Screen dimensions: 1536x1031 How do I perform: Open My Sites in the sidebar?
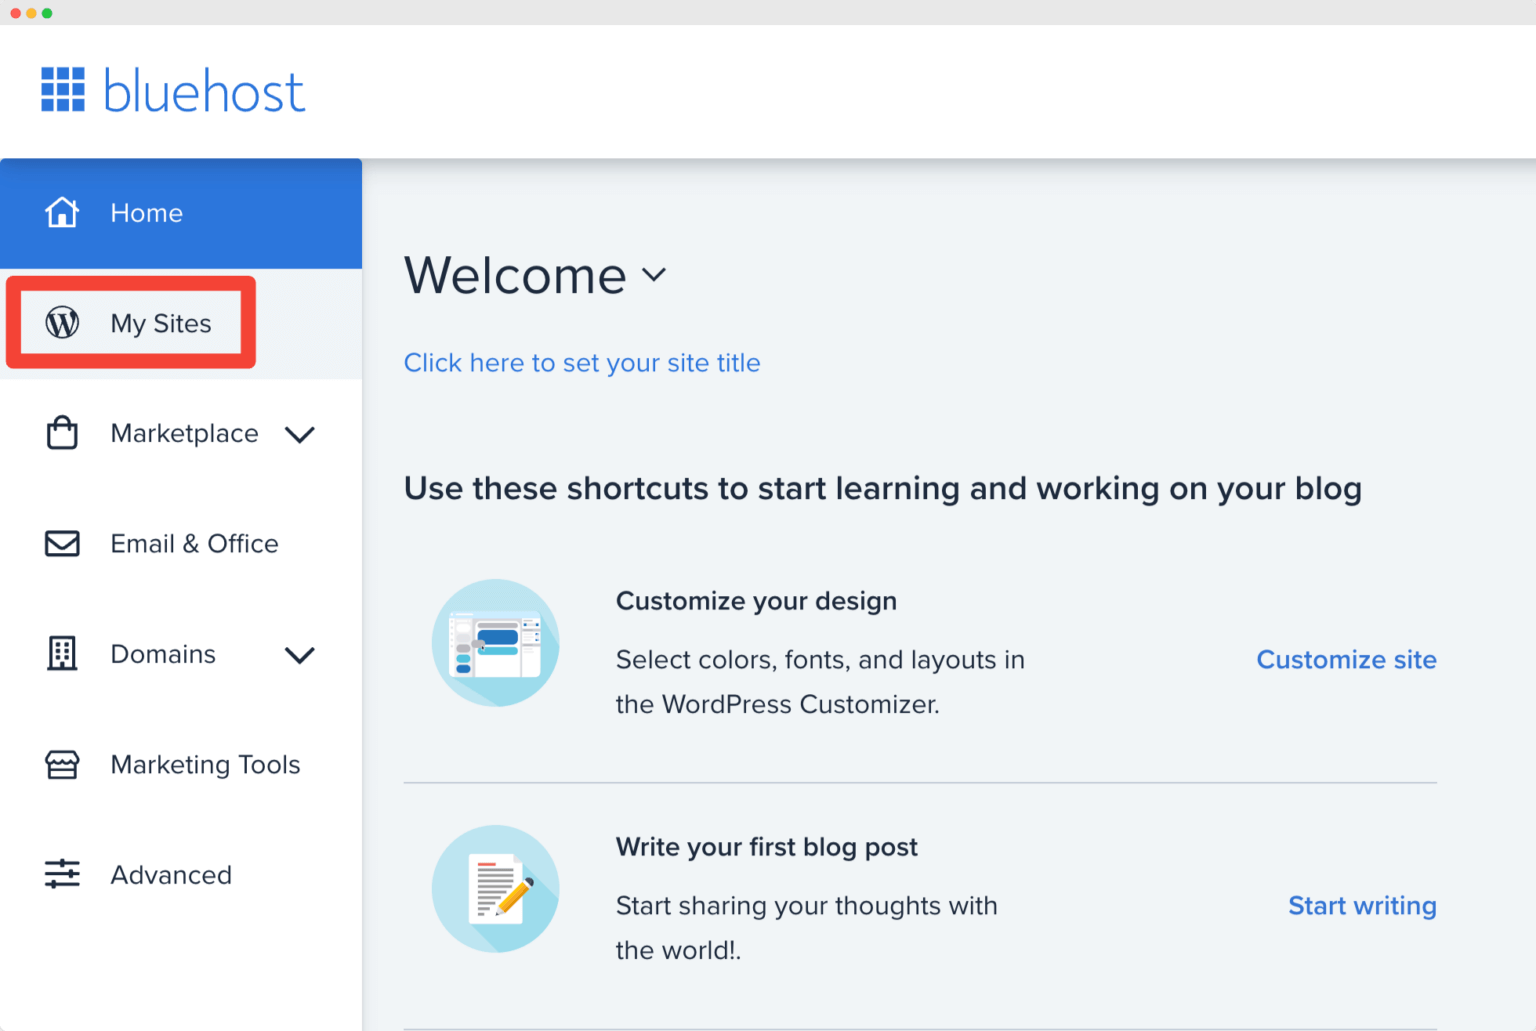[161, 324]
